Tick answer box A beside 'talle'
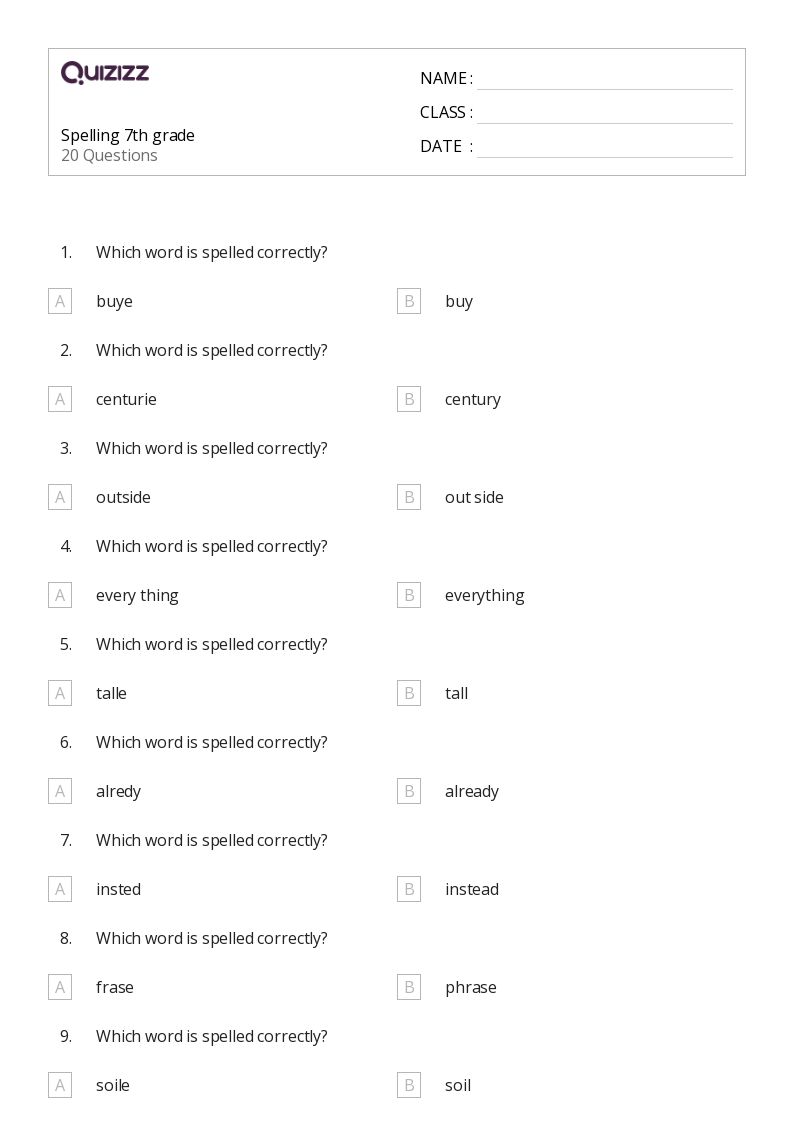 60,693
